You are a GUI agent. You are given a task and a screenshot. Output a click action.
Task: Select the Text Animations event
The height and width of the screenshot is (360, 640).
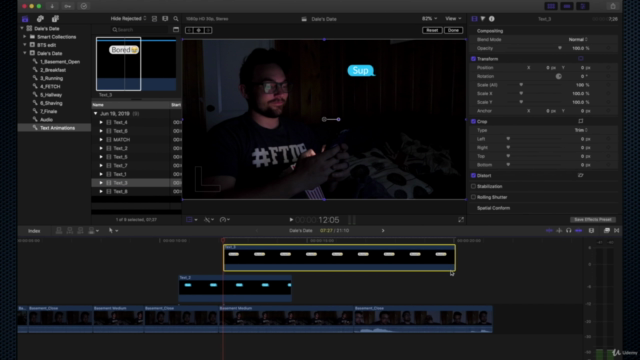[57, 128]
